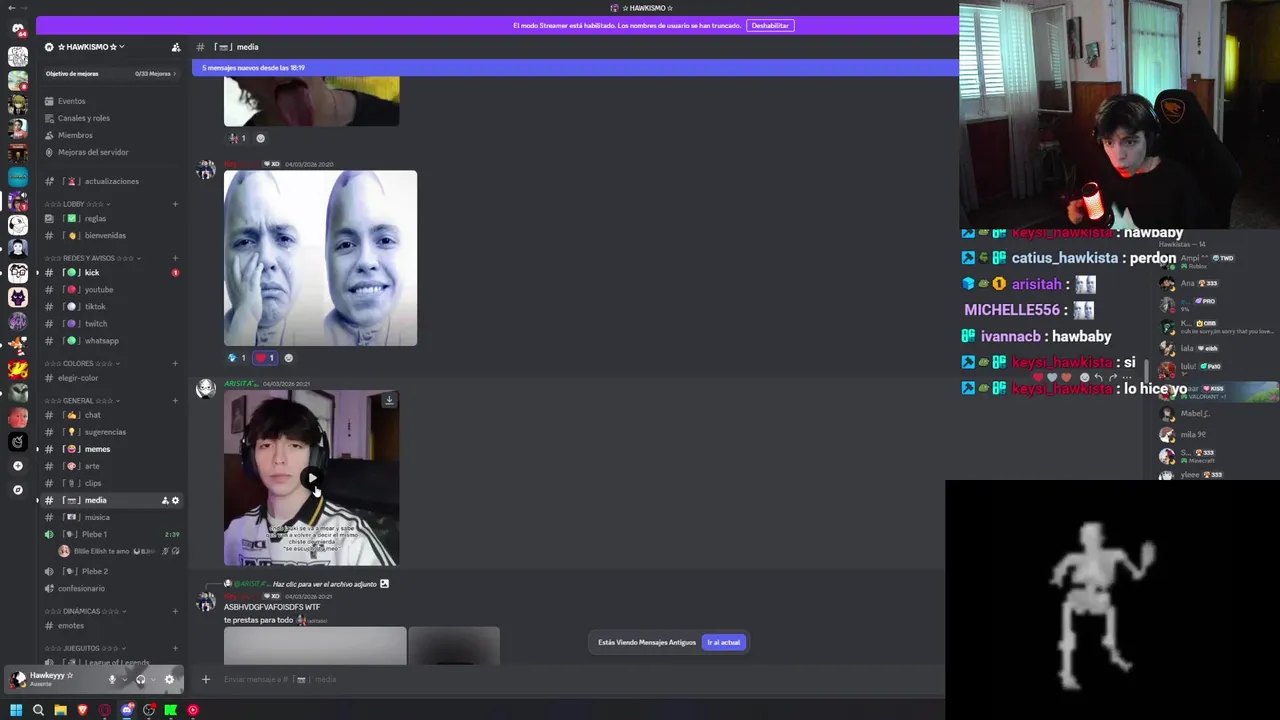The image size is (1280, 720).
Task: Open user settings gear
Action: (169, 679)
